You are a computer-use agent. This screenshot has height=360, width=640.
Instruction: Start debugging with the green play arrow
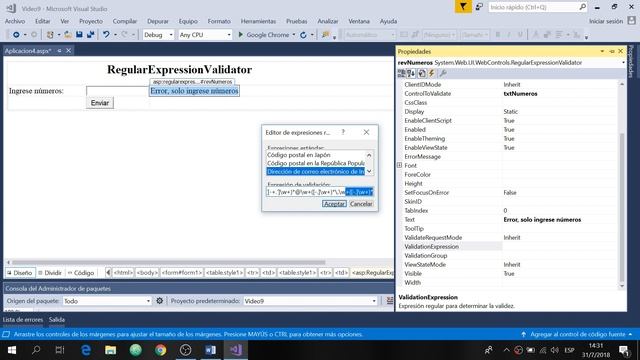240,35
